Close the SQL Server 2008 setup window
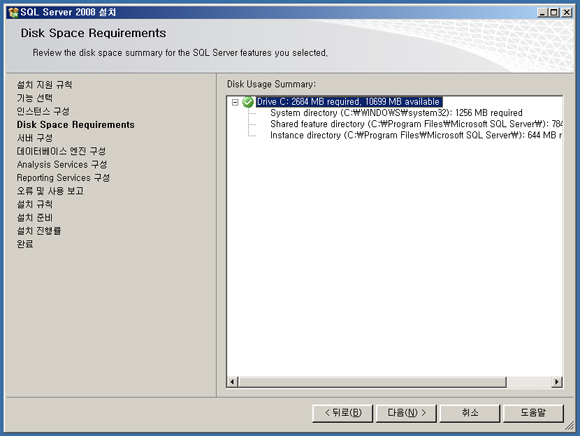This screenshot has height=436, width=580. tap(566, 13)
